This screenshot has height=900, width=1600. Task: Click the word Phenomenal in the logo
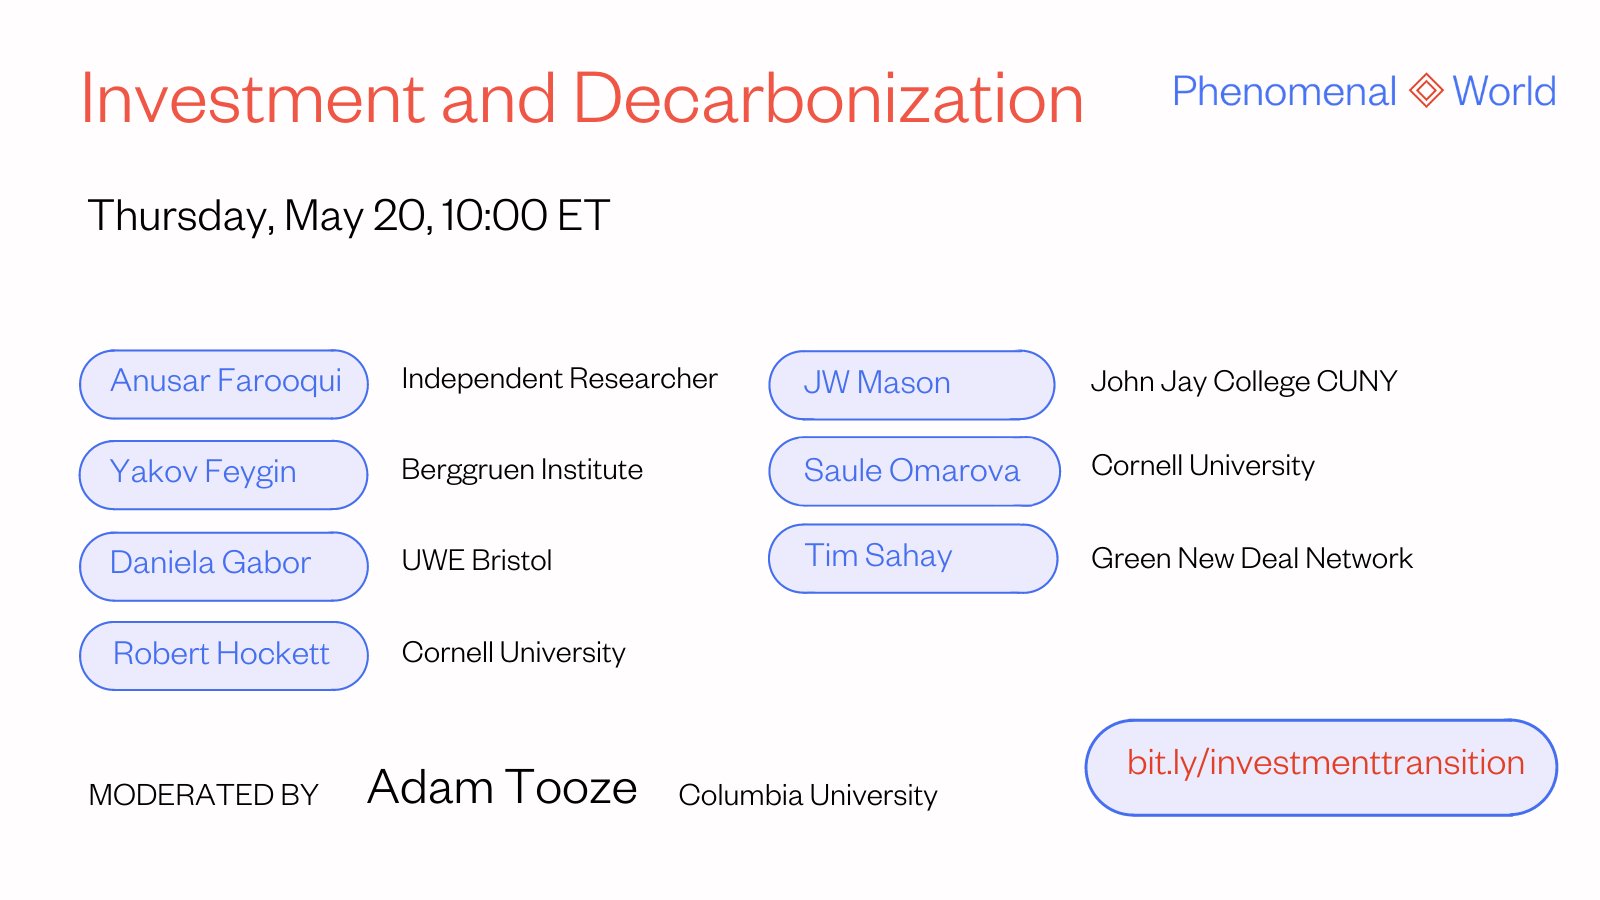[x=1284, y=92]
